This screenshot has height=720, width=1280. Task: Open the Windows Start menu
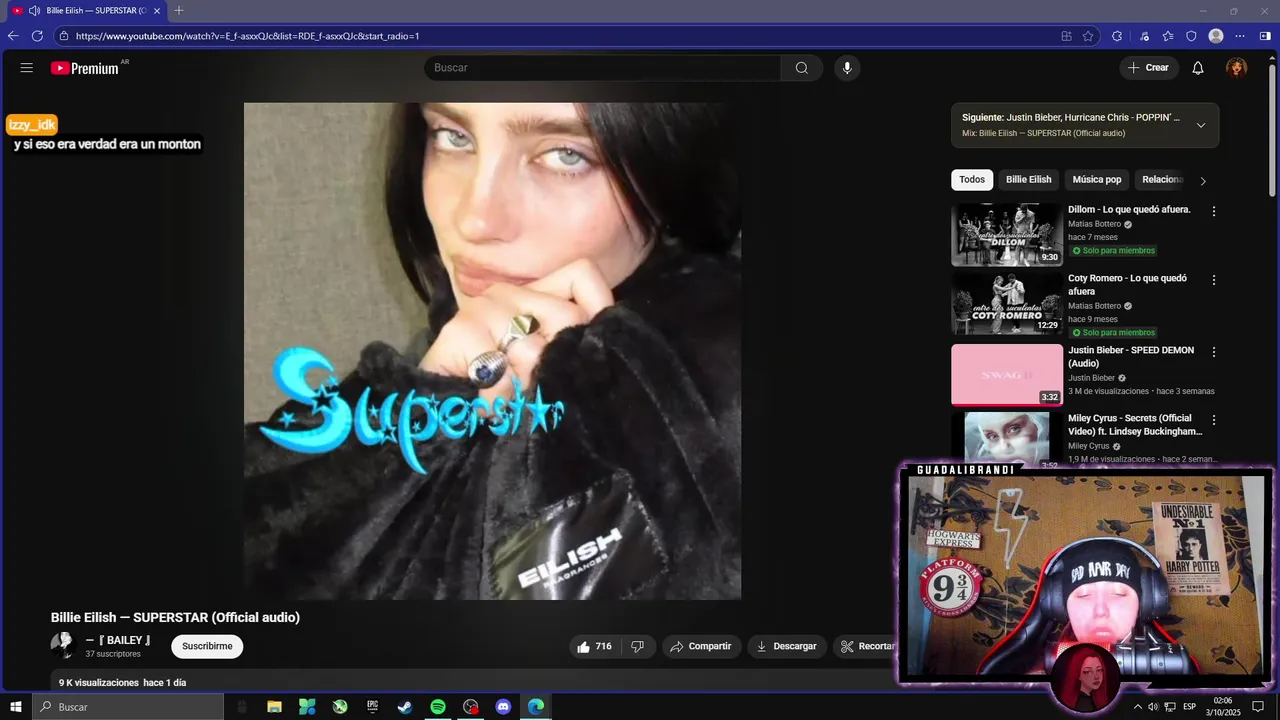pos(16,707)
